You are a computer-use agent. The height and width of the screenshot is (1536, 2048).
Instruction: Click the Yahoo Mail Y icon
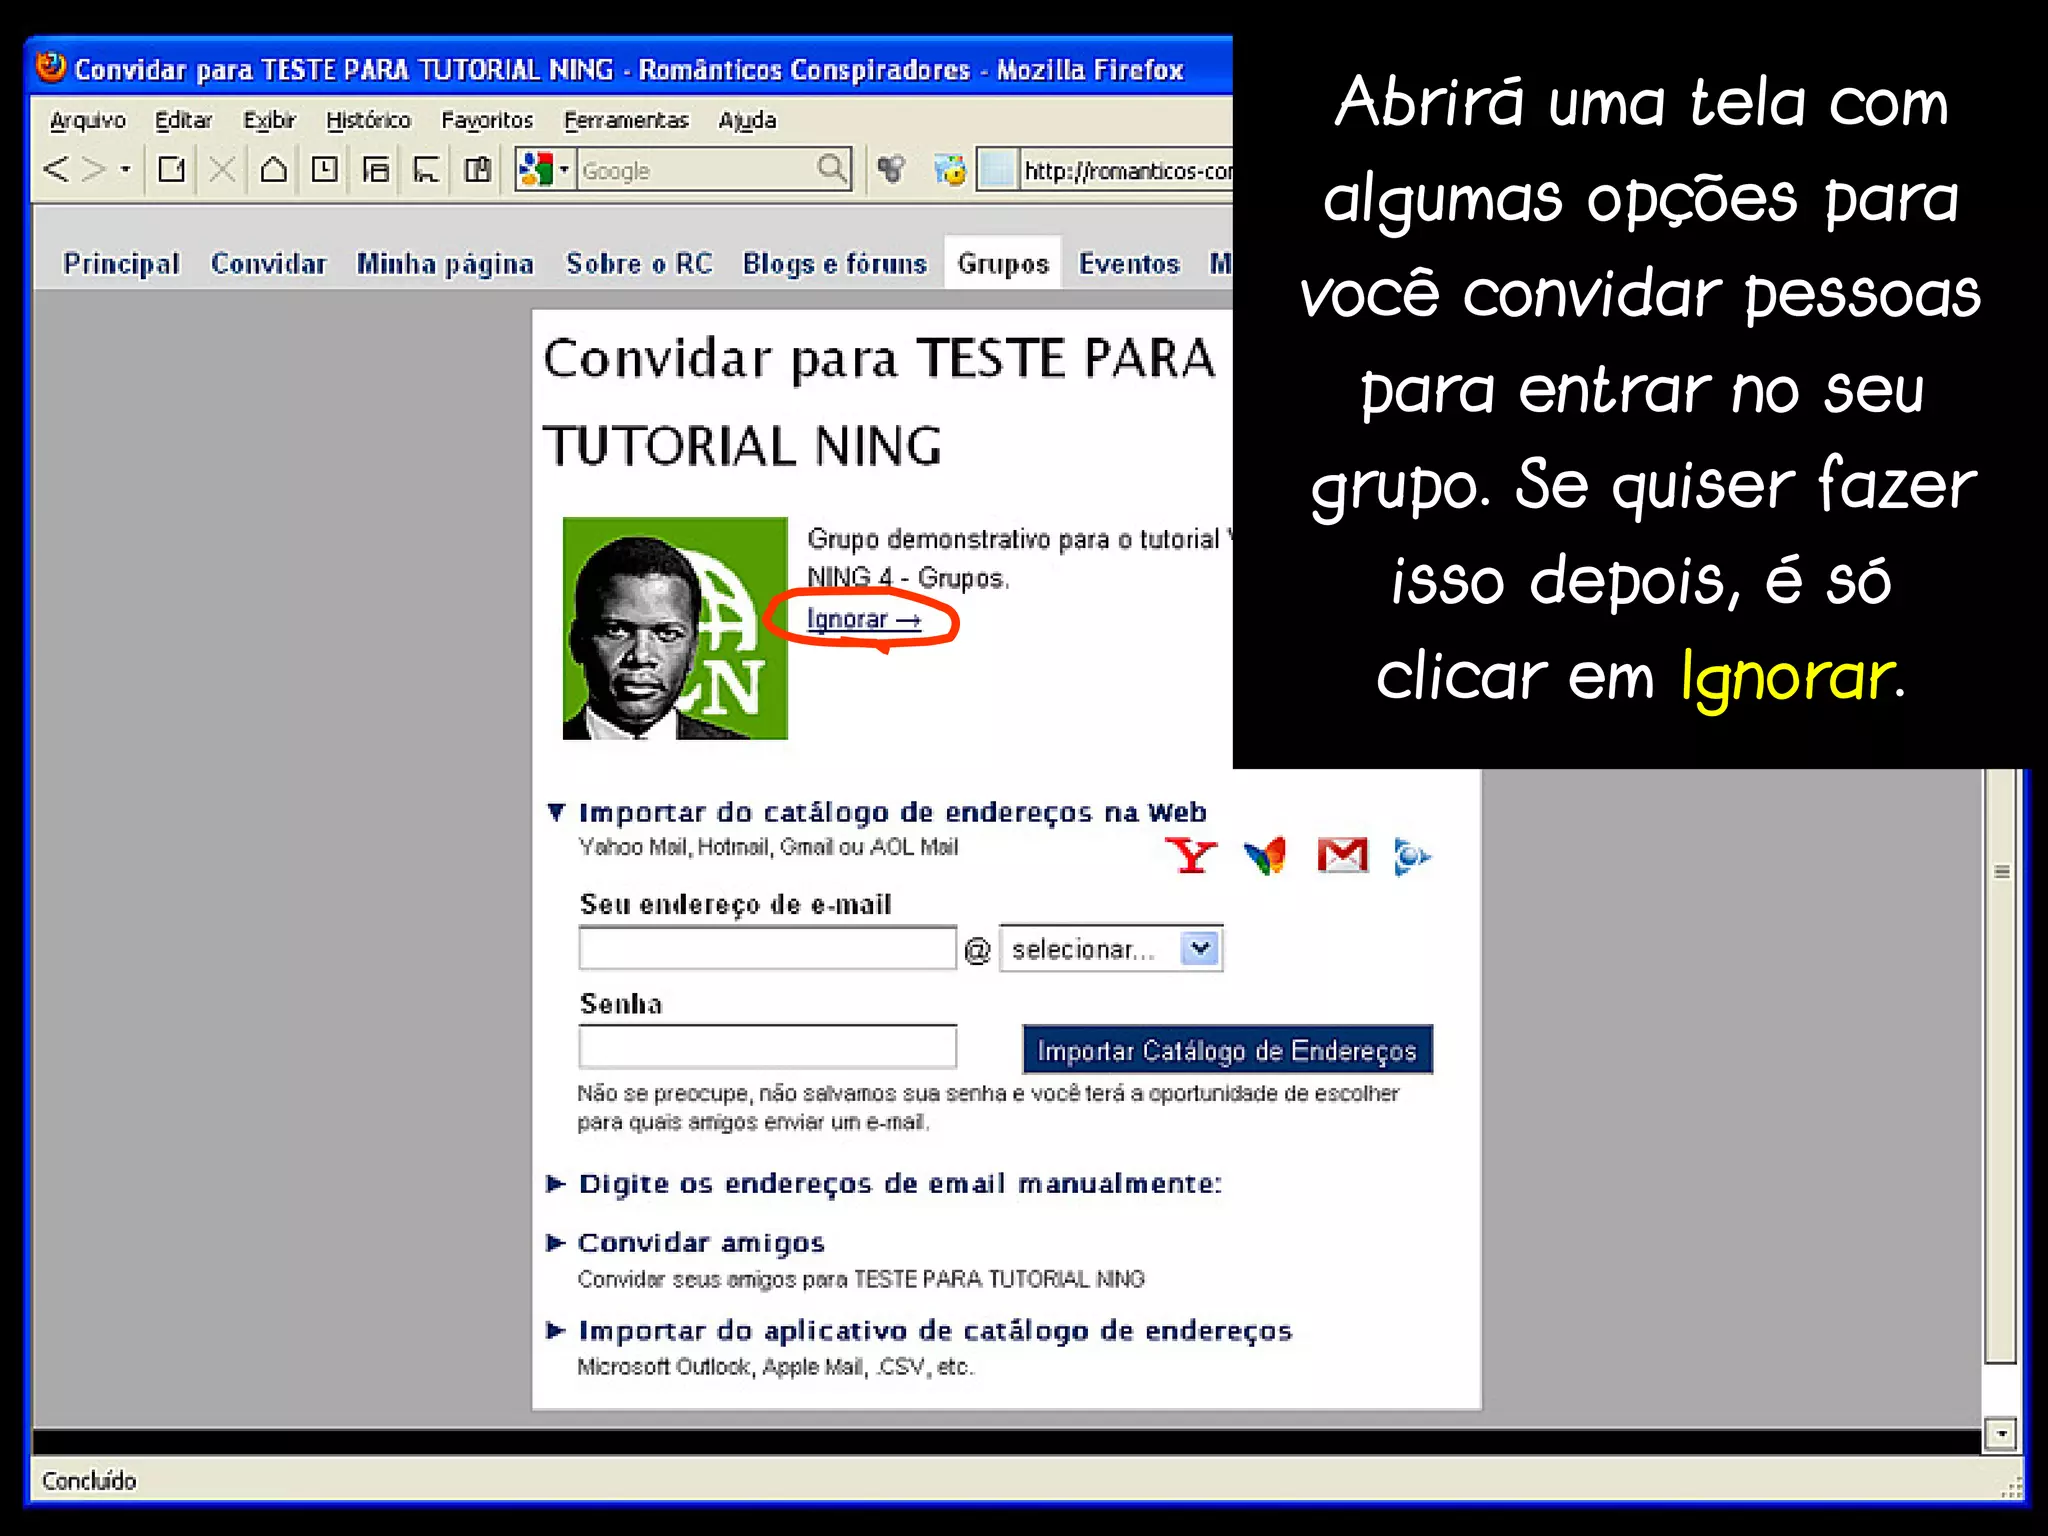point(1191,856)
